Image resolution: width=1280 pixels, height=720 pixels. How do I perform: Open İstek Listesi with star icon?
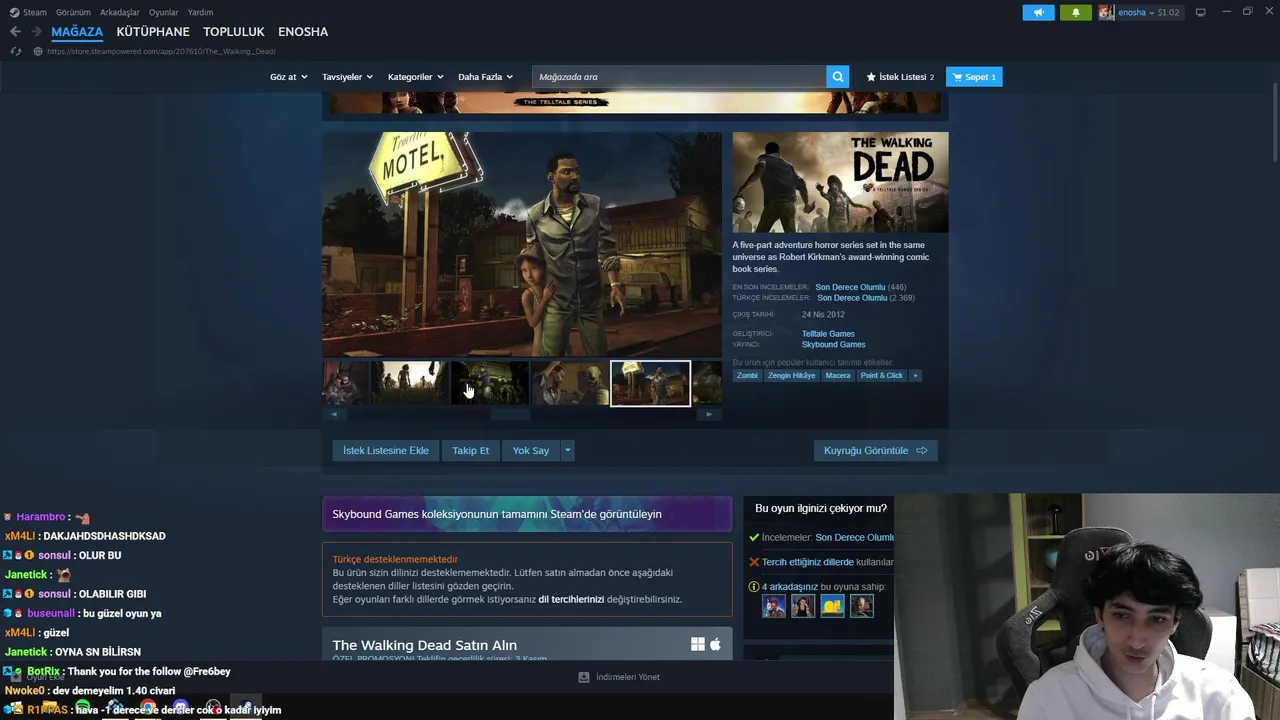point(900,77)
